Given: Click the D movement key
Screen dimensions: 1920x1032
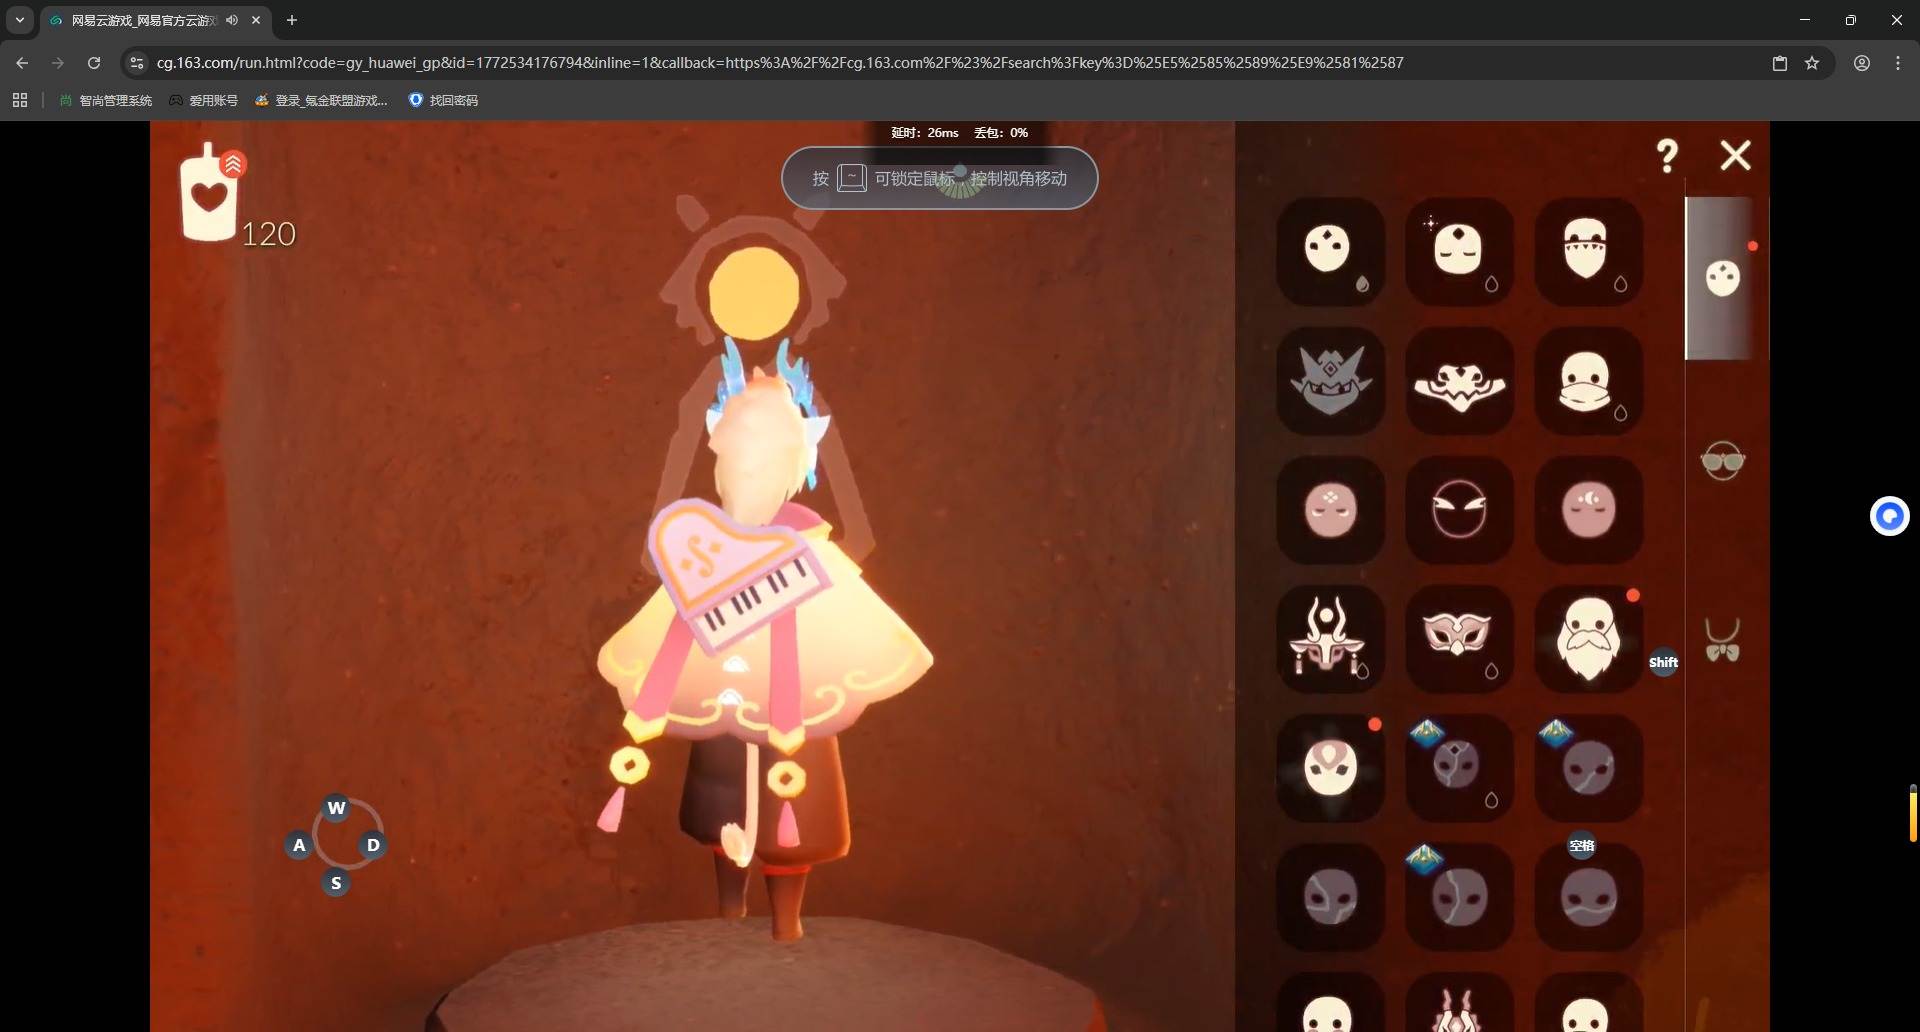Looking at the screenshot, I should [x=373, y=845].
